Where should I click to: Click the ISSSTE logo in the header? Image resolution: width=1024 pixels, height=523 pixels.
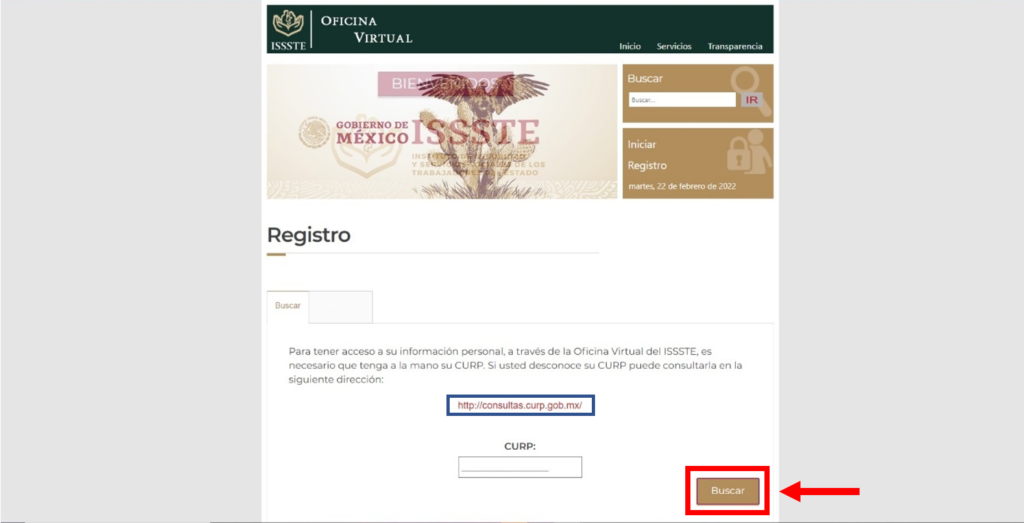pos(288,30)
